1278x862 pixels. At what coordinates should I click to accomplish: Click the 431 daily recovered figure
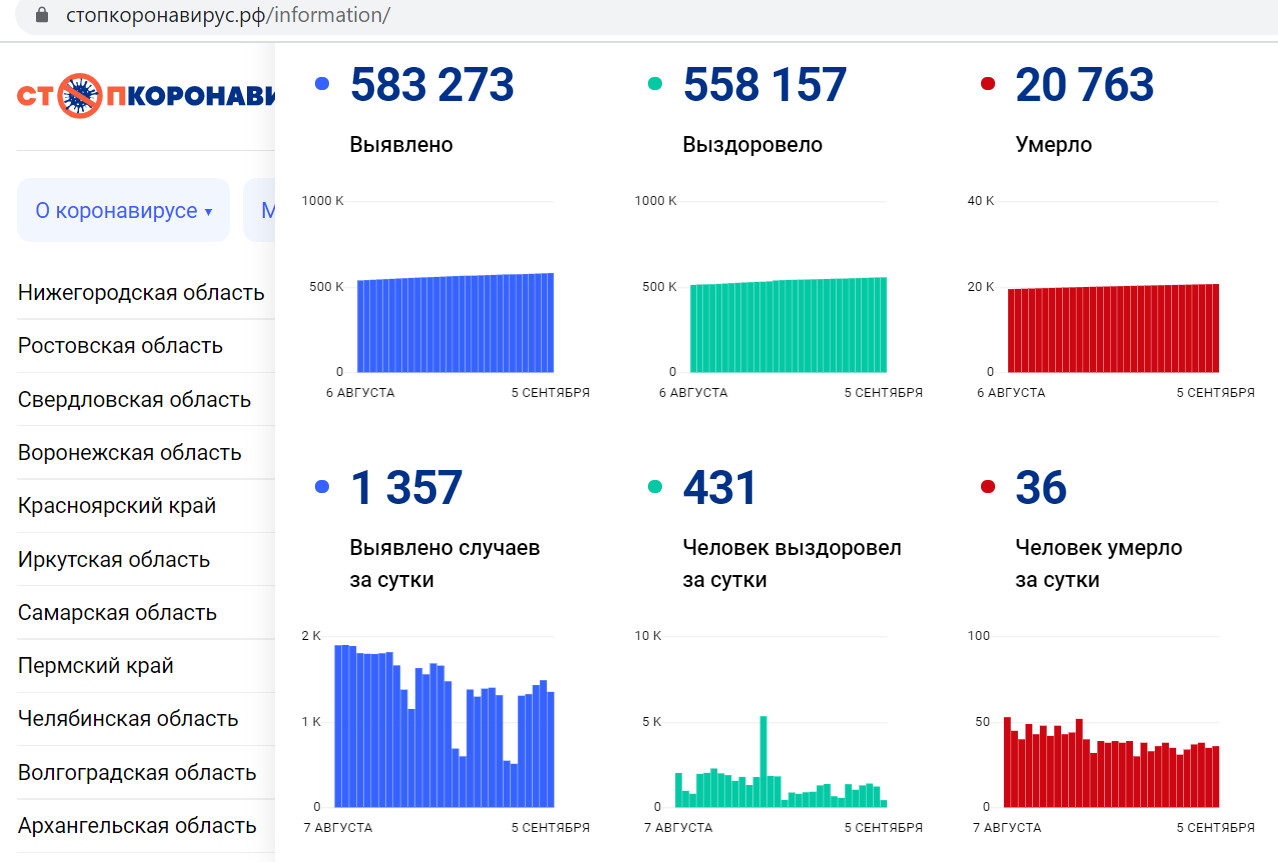point(720,488)
